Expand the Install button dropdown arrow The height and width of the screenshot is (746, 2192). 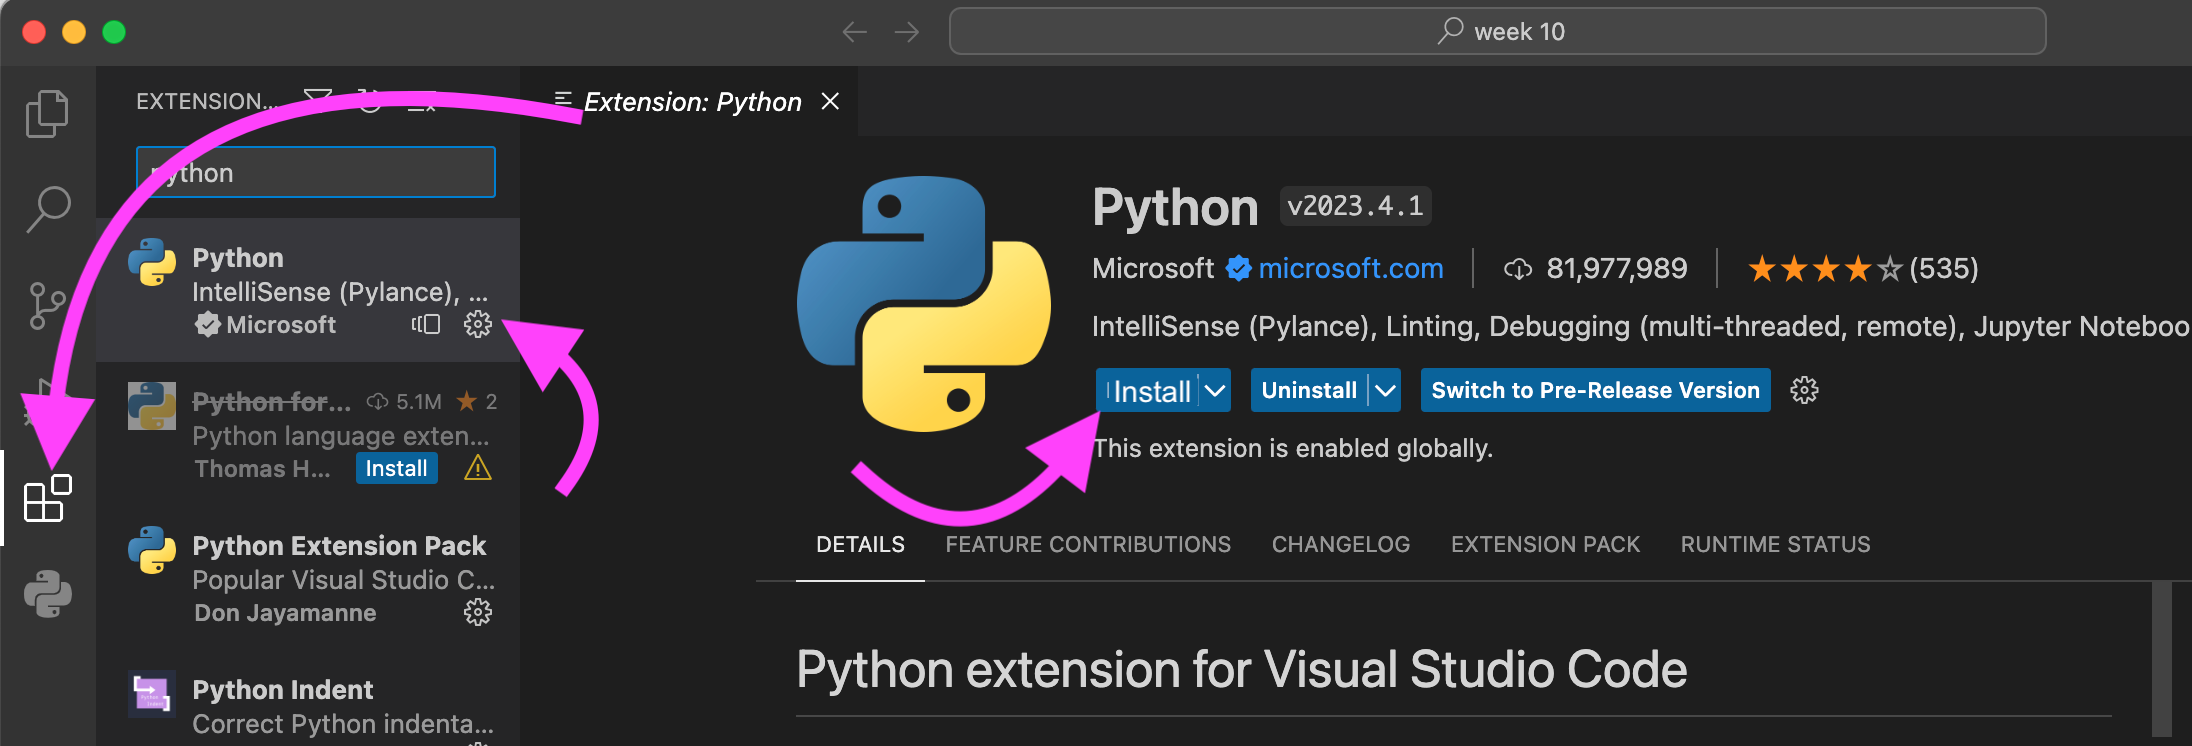point(1215,391)
